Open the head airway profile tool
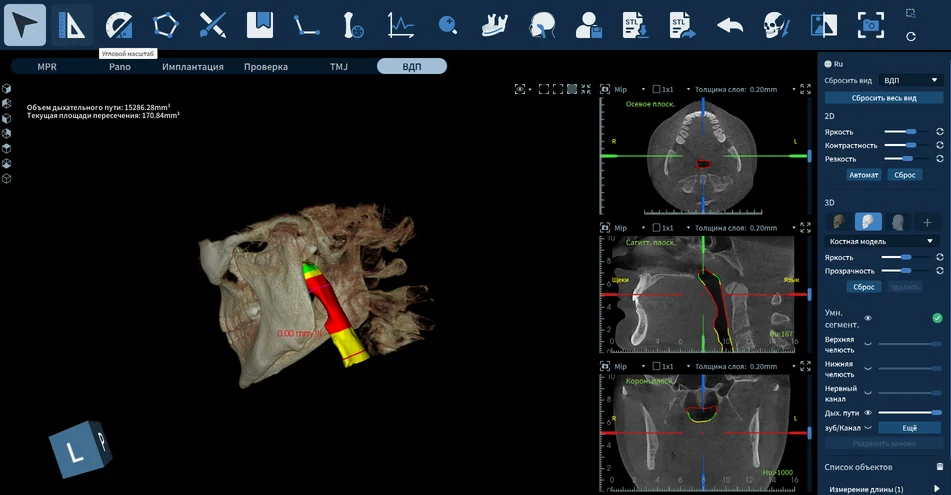 coord(542,25)
